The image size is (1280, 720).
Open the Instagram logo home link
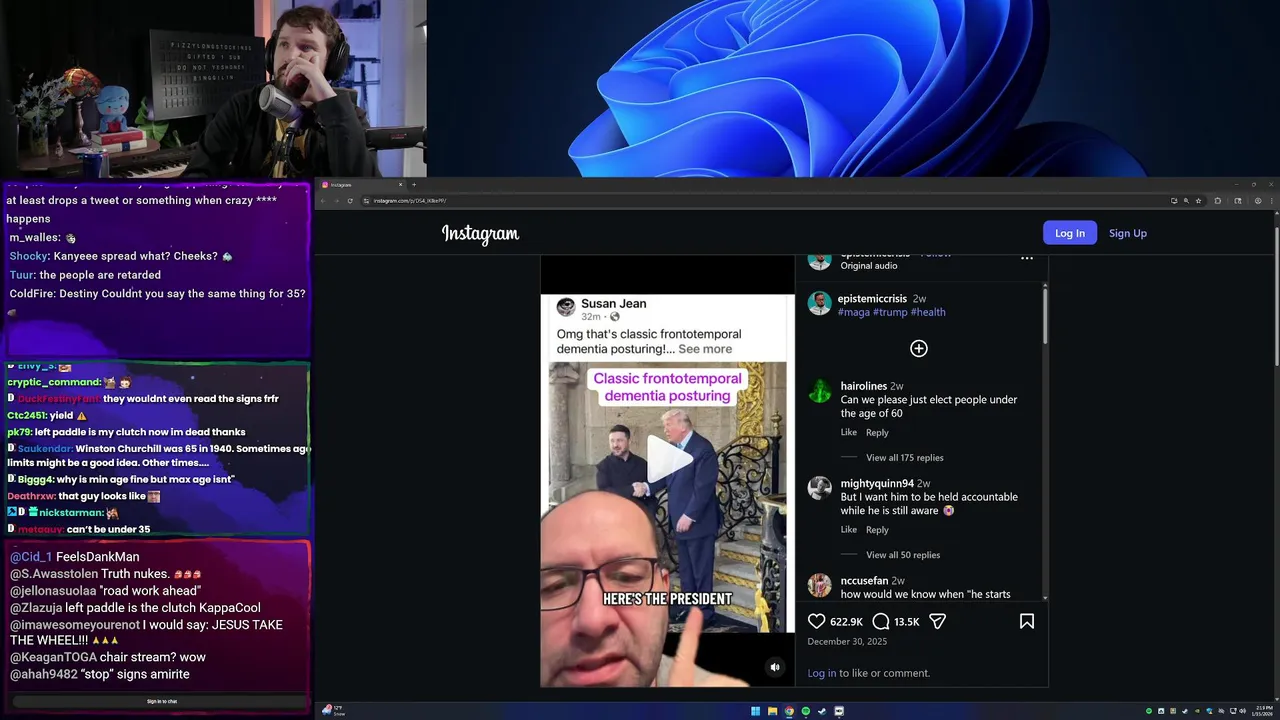coord(481,234)
